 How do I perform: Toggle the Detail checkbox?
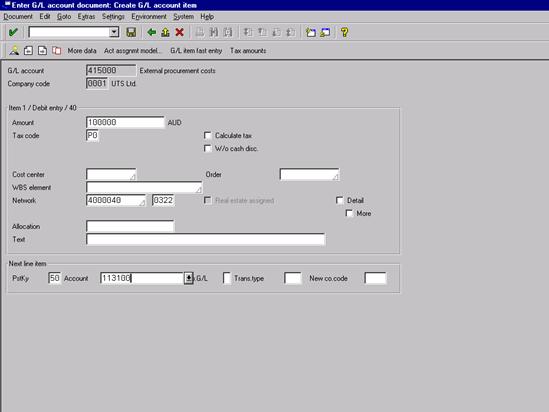pos(339,200)
